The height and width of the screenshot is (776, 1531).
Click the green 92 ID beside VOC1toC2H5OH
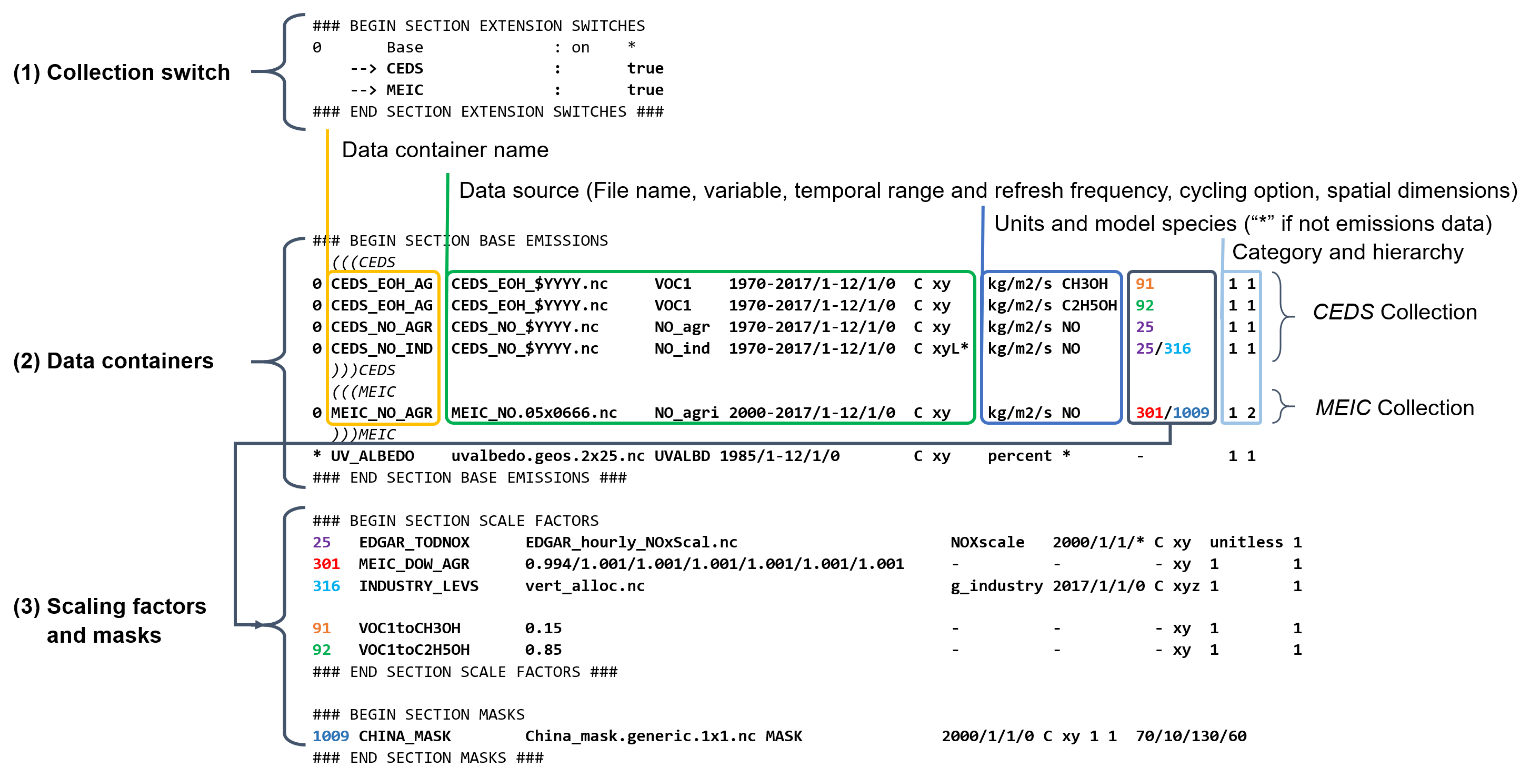click(x=321, y=650)
